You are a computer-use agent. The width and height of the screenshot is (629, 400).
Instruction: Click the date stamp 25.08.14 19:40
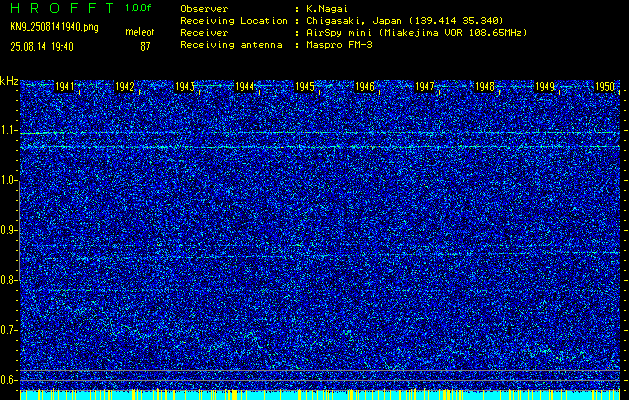point(42,47)
